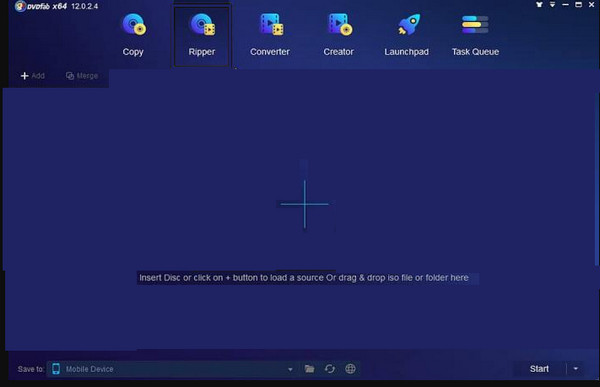Image resolution: width=600 pixels, height=387 pixels.
Task: Open the skin shirt icon in title bar
Action: coord(539,5)
